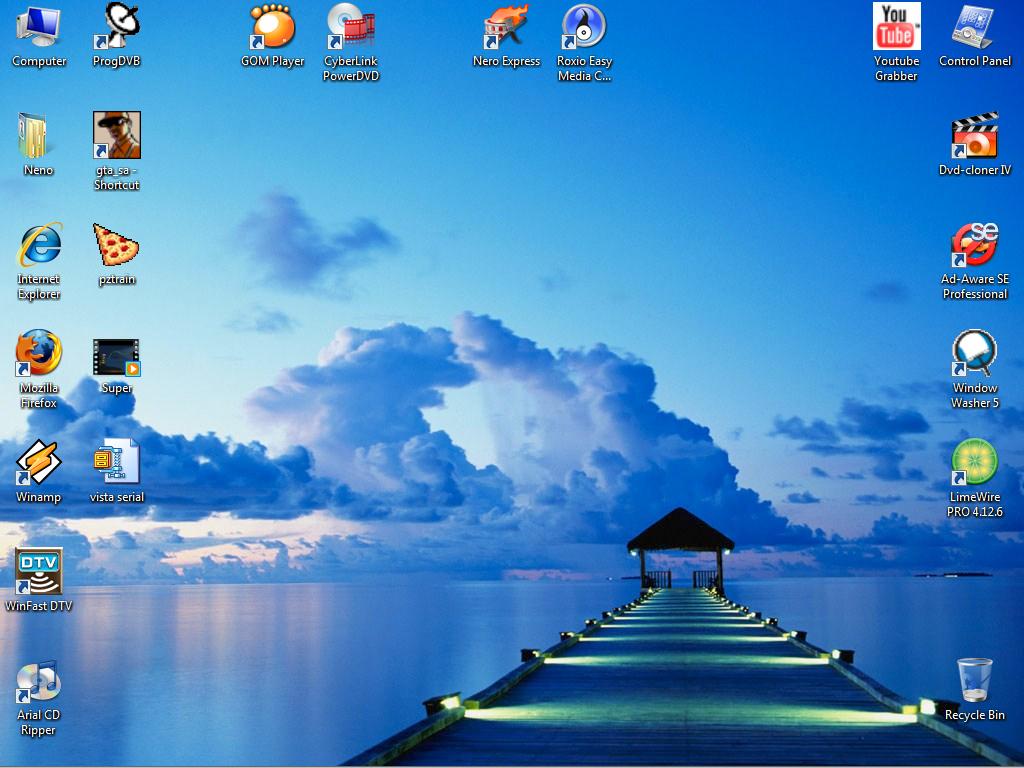This screenshot has height=768, width=1024.
Task: Select the Recycle Bin
Action: click(974, 682)
